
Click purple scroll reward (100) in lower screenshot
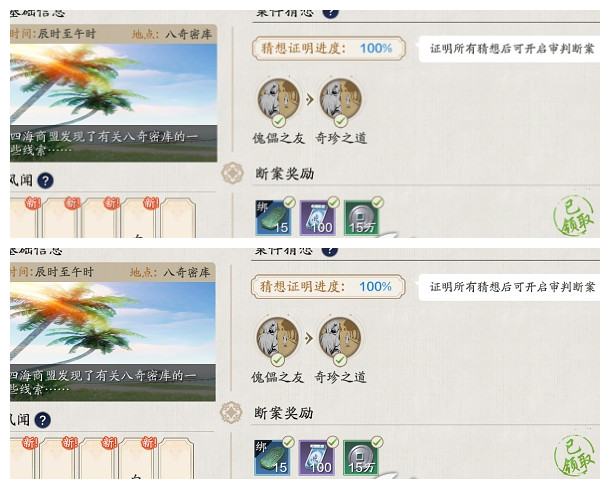tap(316, 457)
